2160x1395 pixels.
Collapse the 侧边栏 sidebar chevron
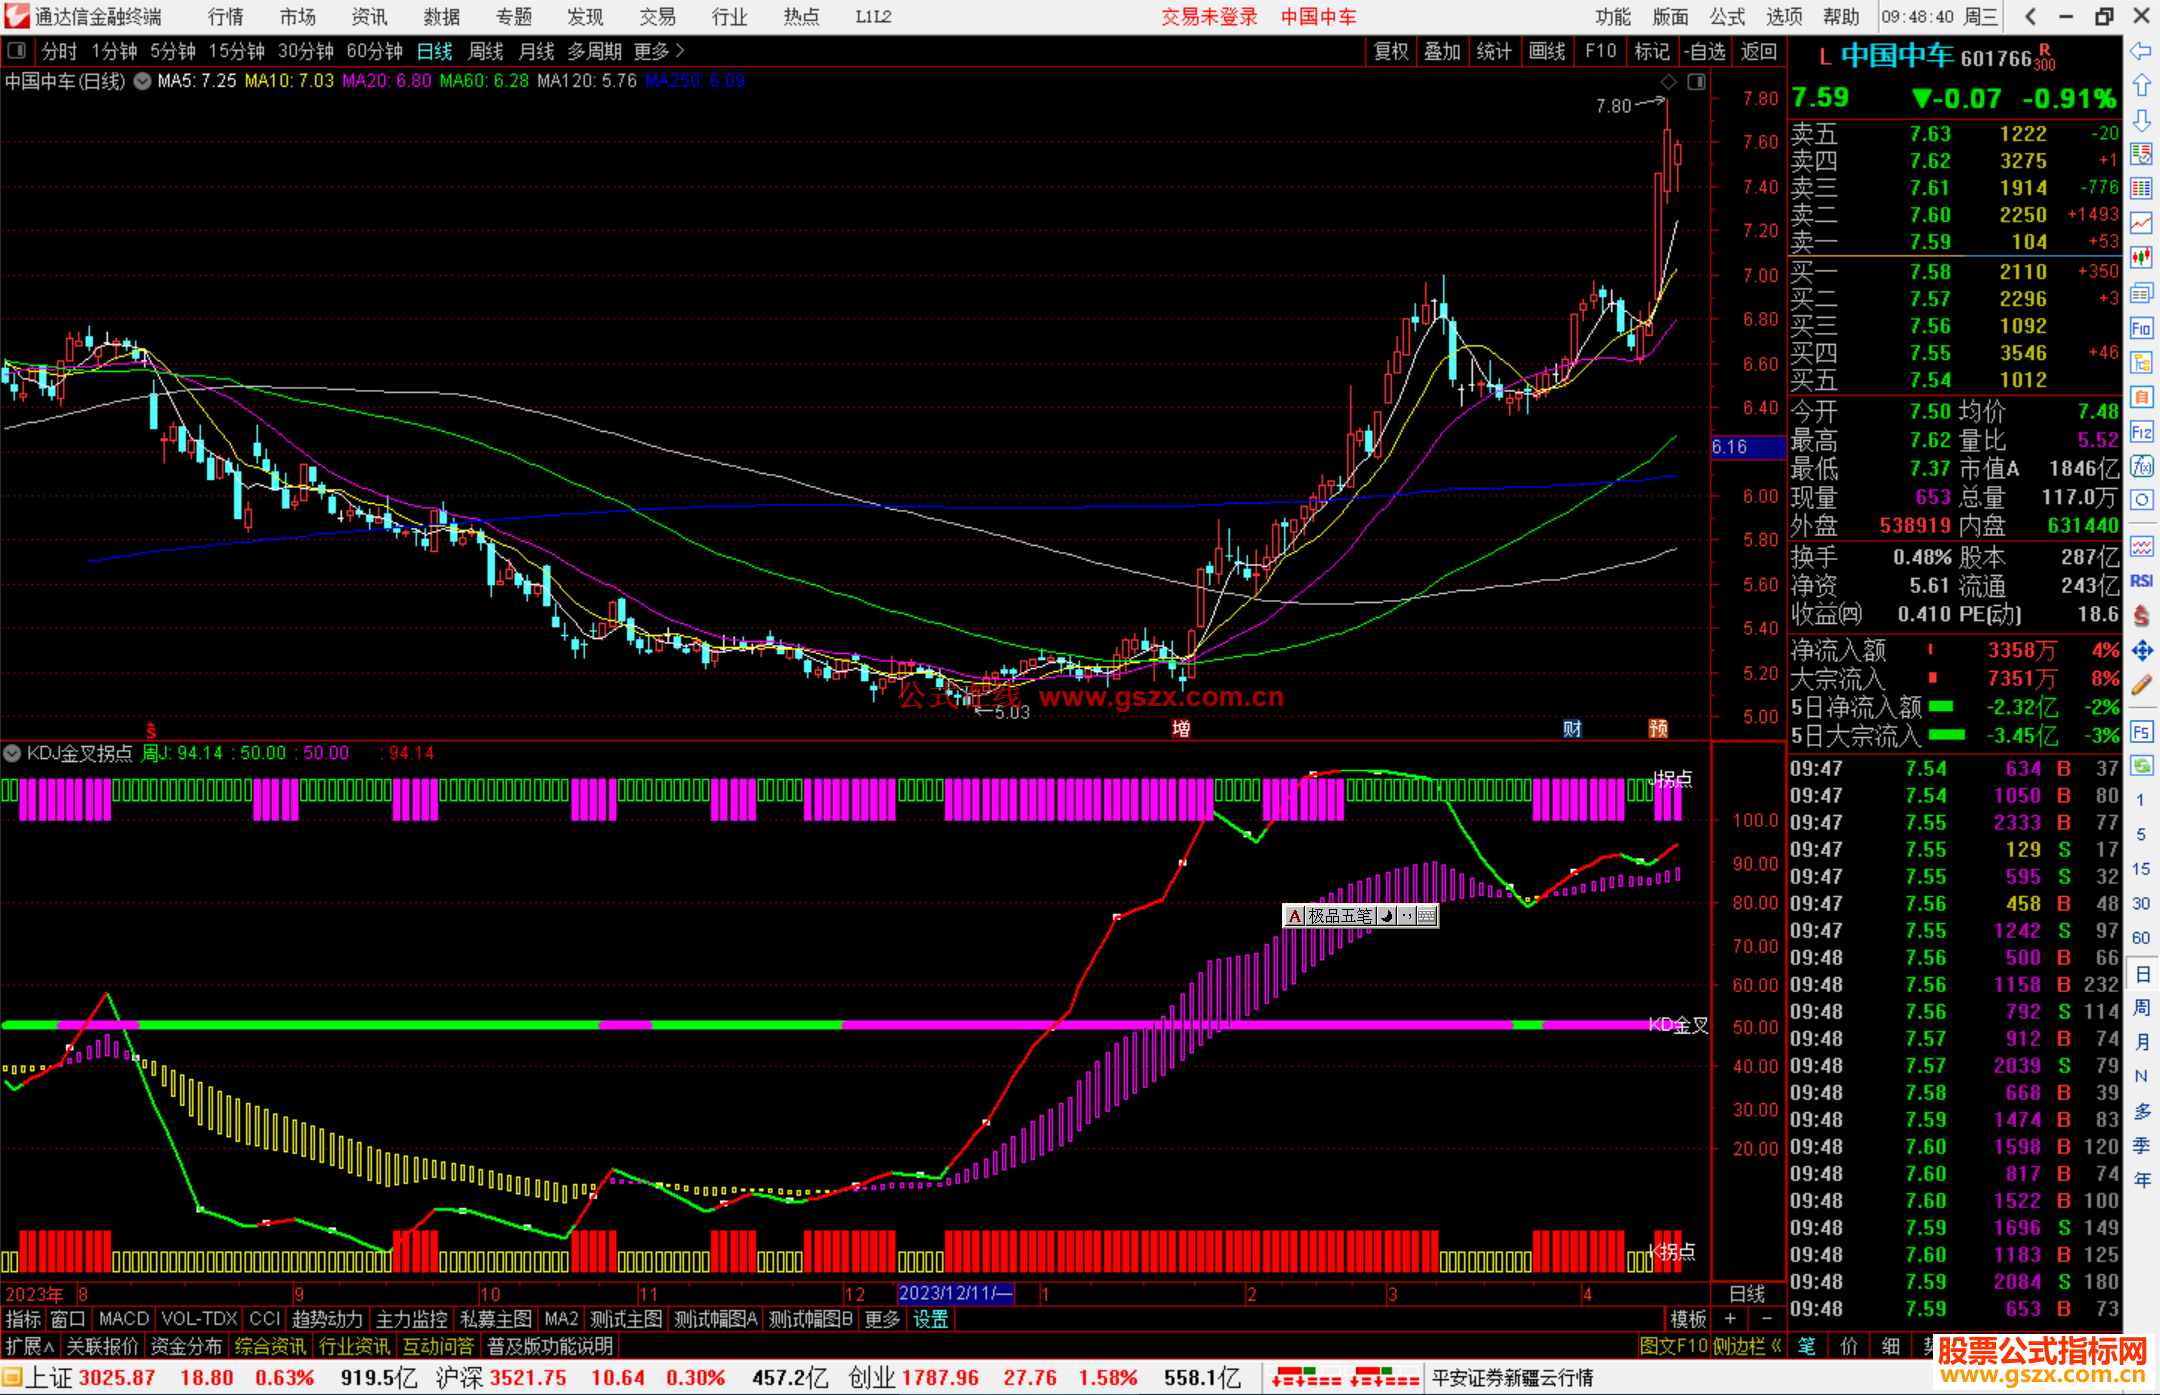point(1776,1346)
